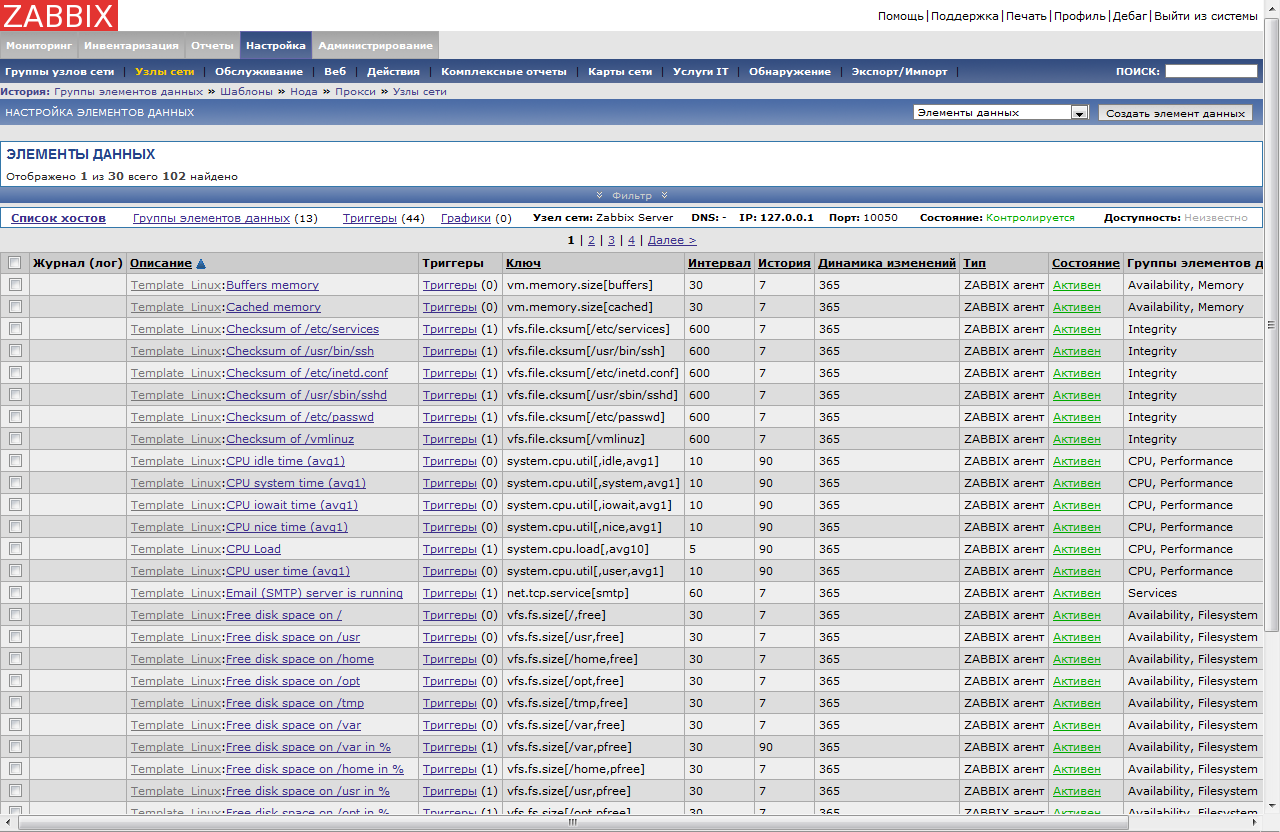This screenshot has width=1280, height=832.
Task: Click the vfs.file.cksum[/etc/inetd.conf] key text
Action: (x=593, y=373)
